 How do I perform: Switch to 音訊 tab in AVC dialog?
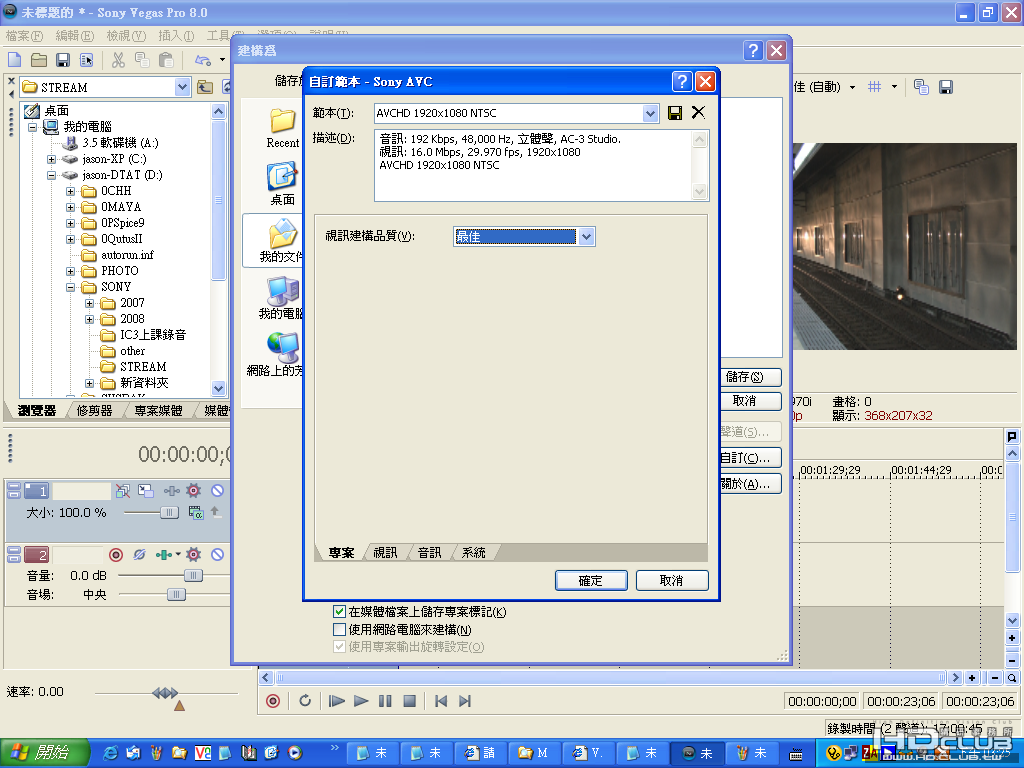(x=430, y=553)
